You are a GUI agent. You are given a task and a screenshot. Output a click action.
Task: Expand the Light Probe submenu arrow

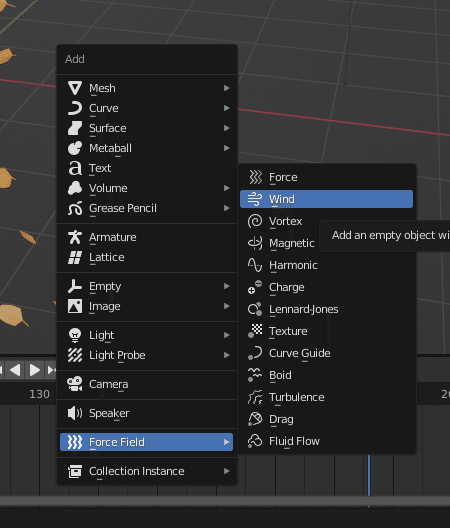tap(227, 355)
